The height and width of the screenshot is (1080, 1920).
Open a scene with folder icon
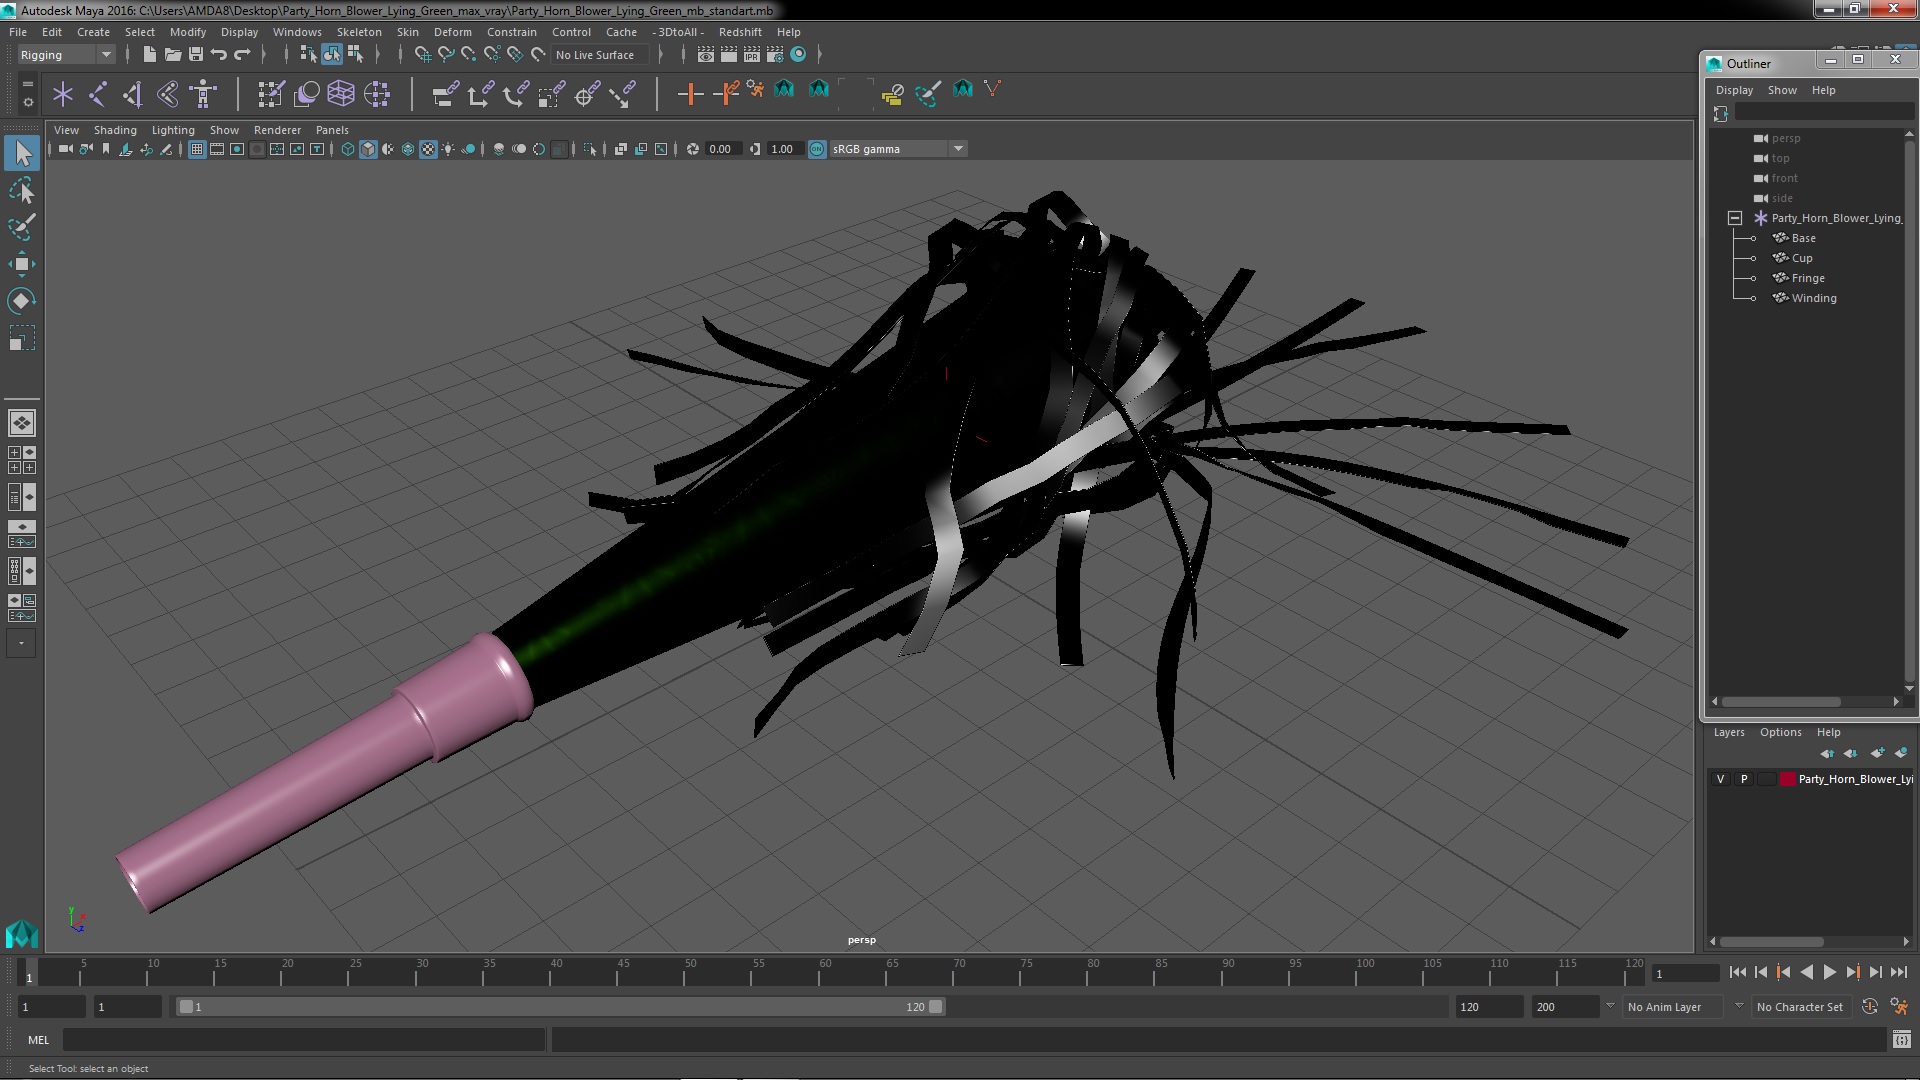click(x=172, y=55)
